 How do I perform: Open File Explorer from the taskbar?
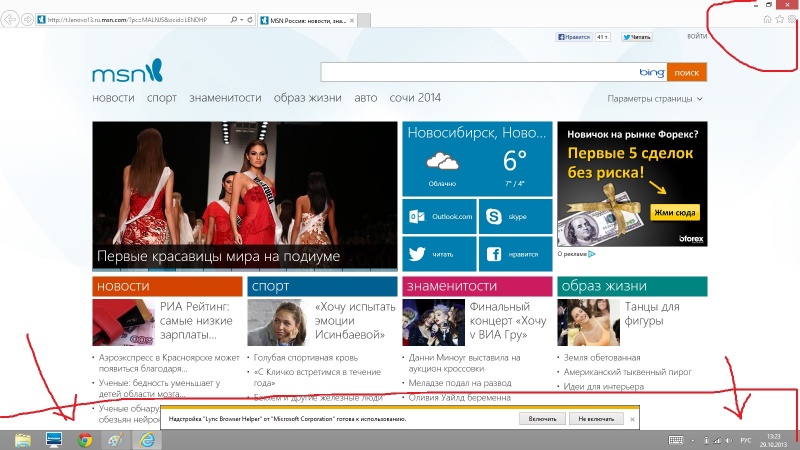tap(23, 440)
